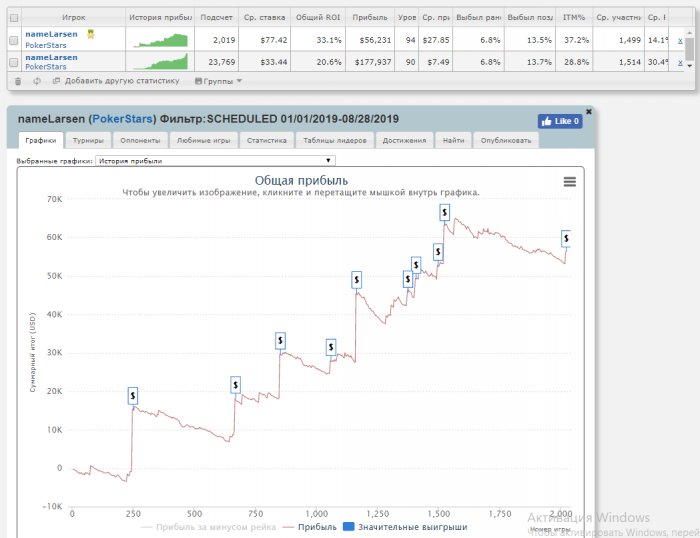Check the first nameLarsen row checkbox (2,019 count)

[x=14, y=40]
